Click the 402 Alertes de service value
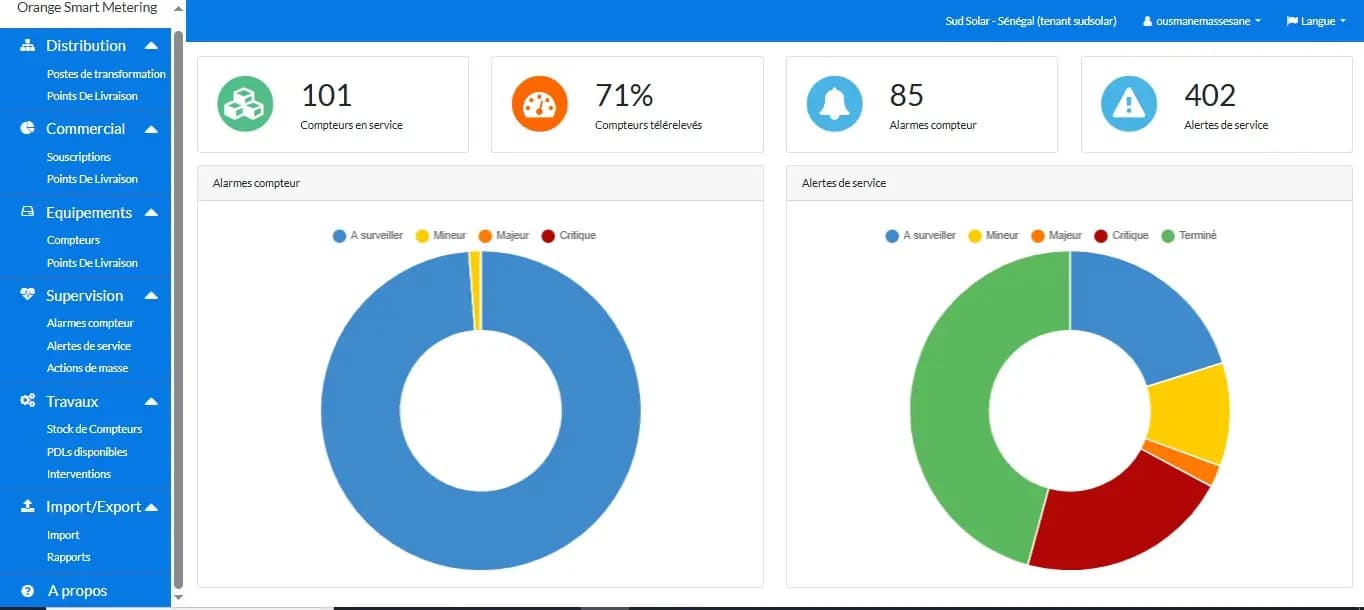1364x610 pixels. point(1210,95)
